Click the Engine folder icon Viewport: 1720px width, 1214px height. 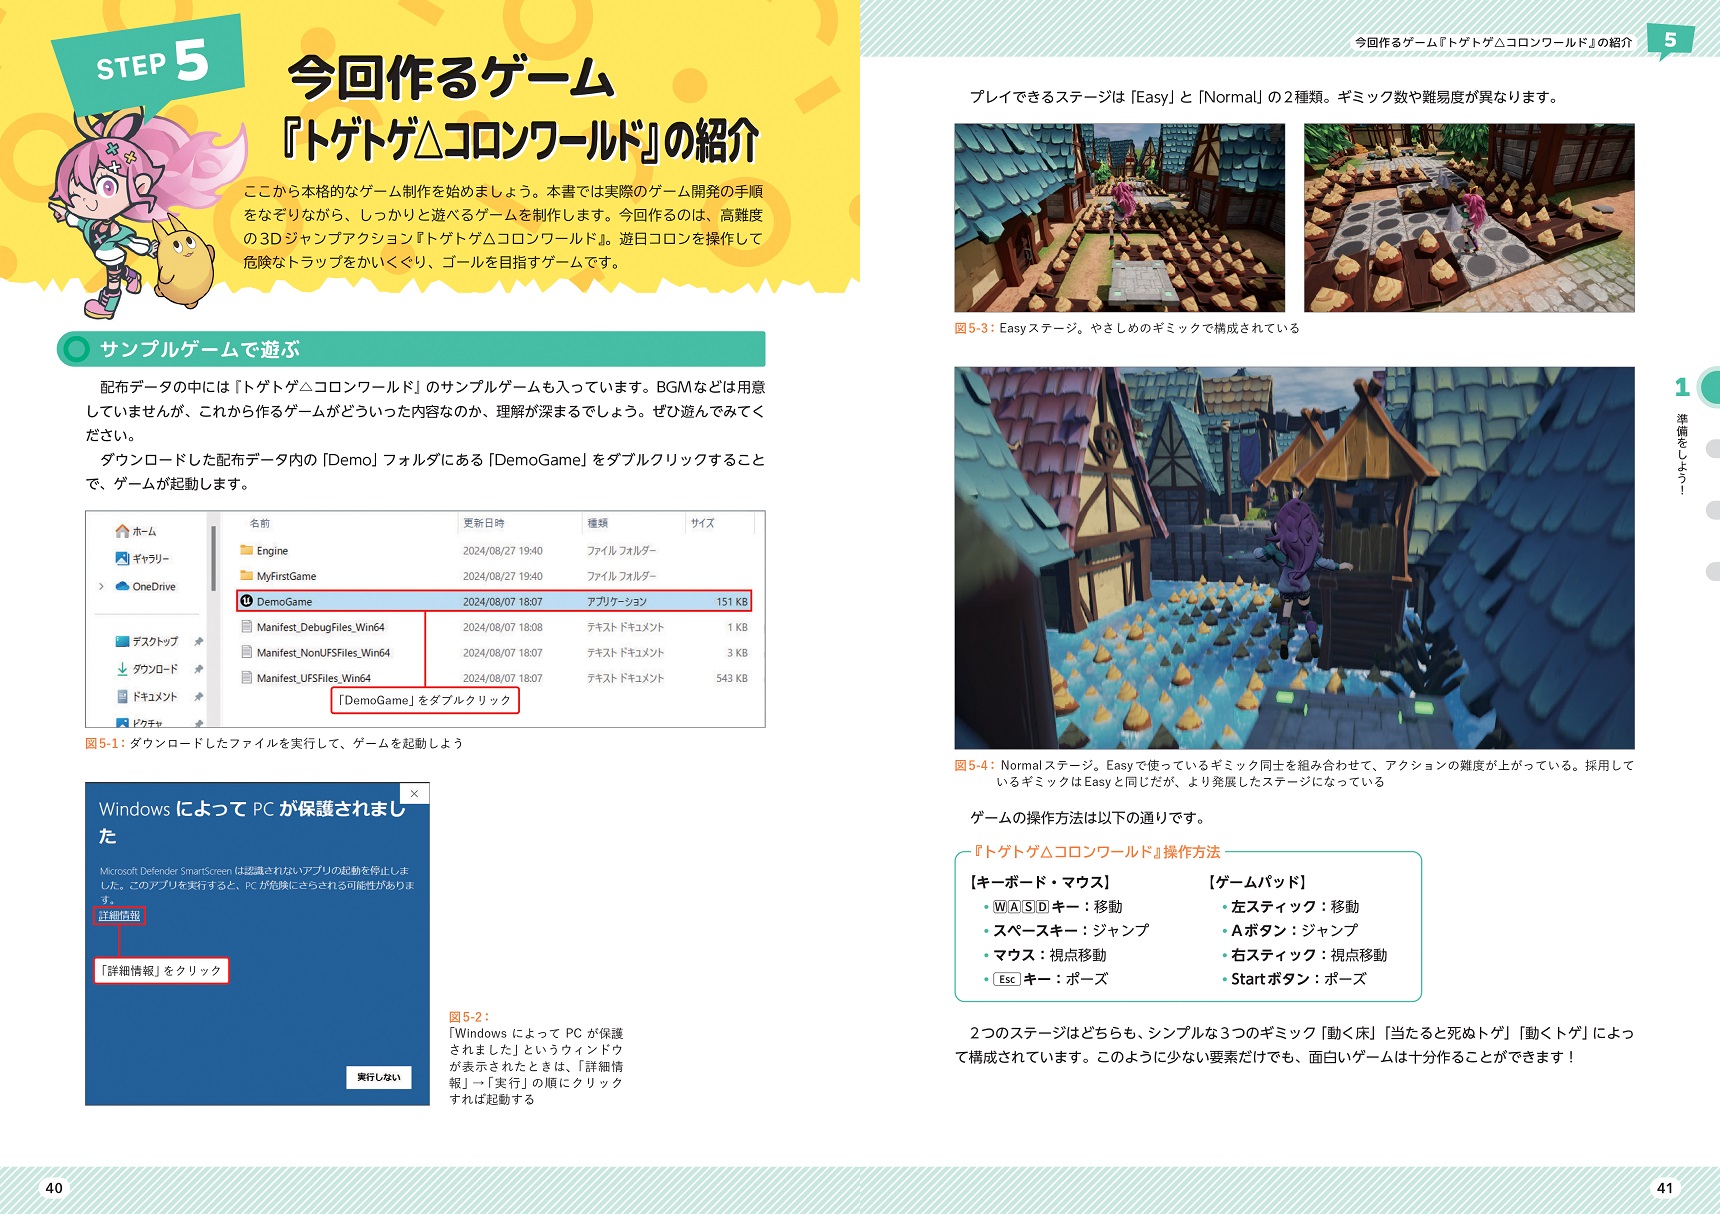point(246,550)
